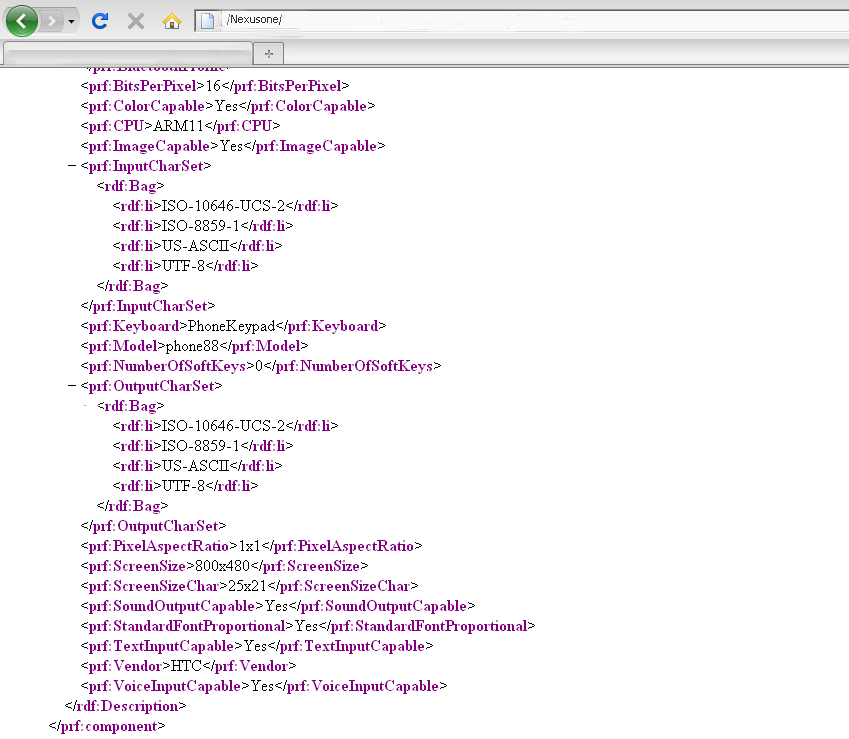Collapse the prf:OutputCharSet node
This screenshot has width=849, height=739.
coord(72,385)
